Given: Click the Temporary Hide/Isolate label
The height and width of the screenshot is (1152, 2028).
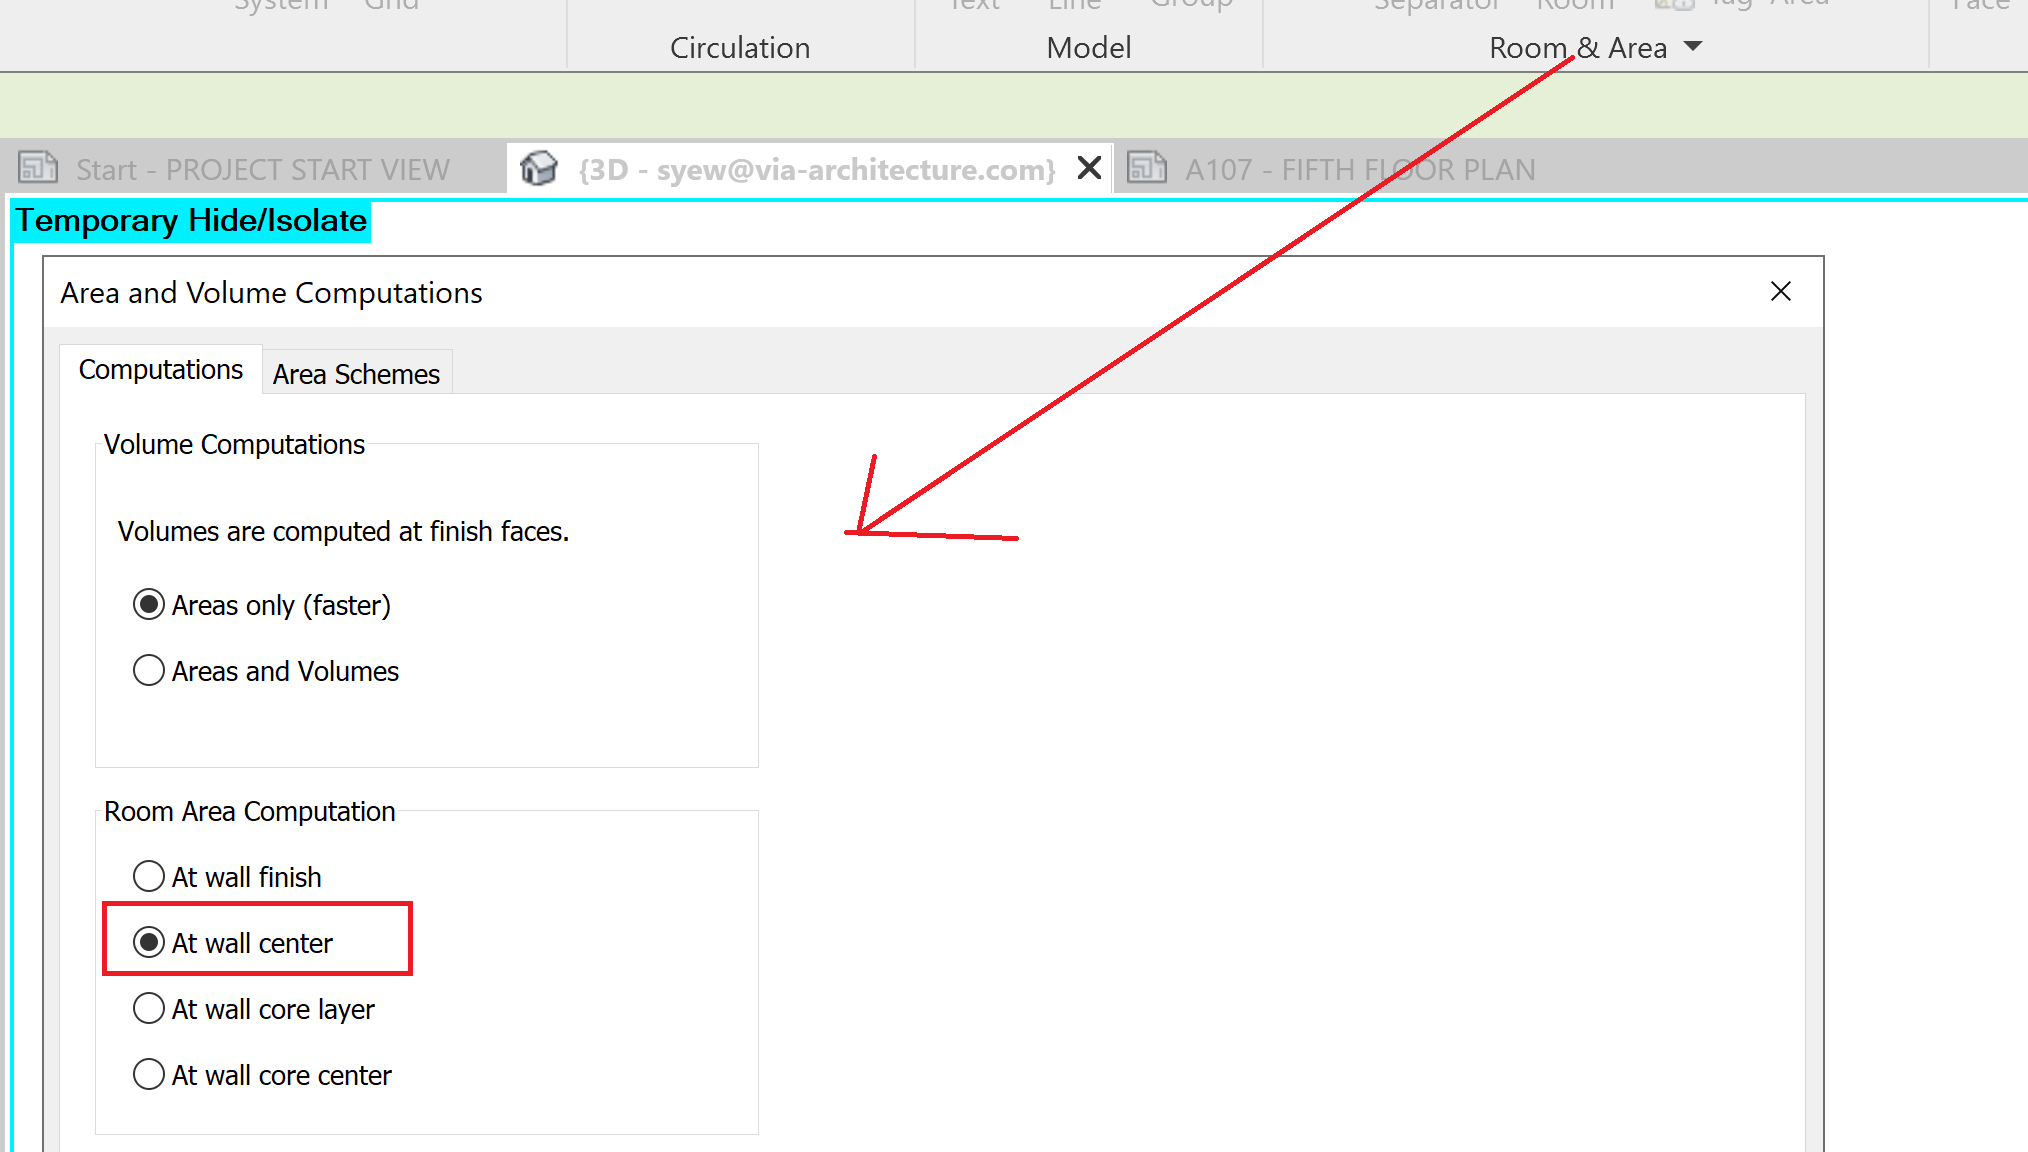Looking at the screenshot, I should click(x=191, y=221).
